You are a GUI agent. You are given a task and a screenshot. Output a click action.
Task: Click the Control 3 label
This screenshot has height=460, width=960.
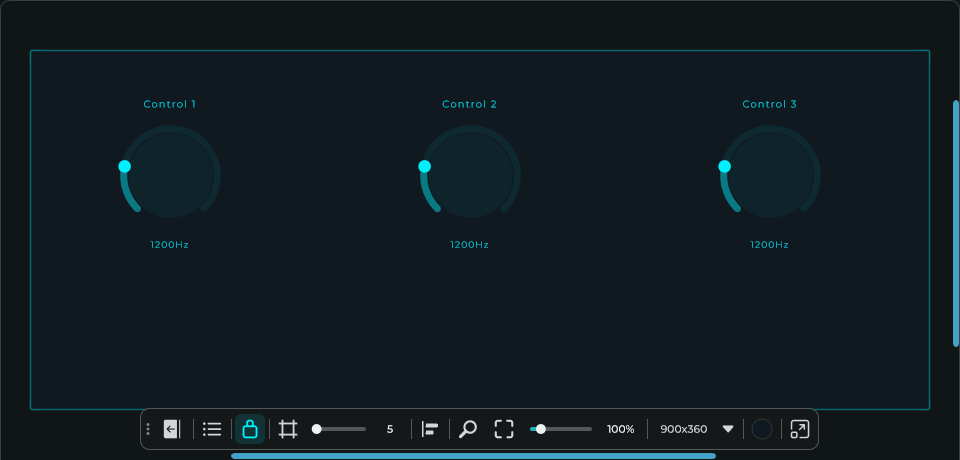tap(770, 104)
